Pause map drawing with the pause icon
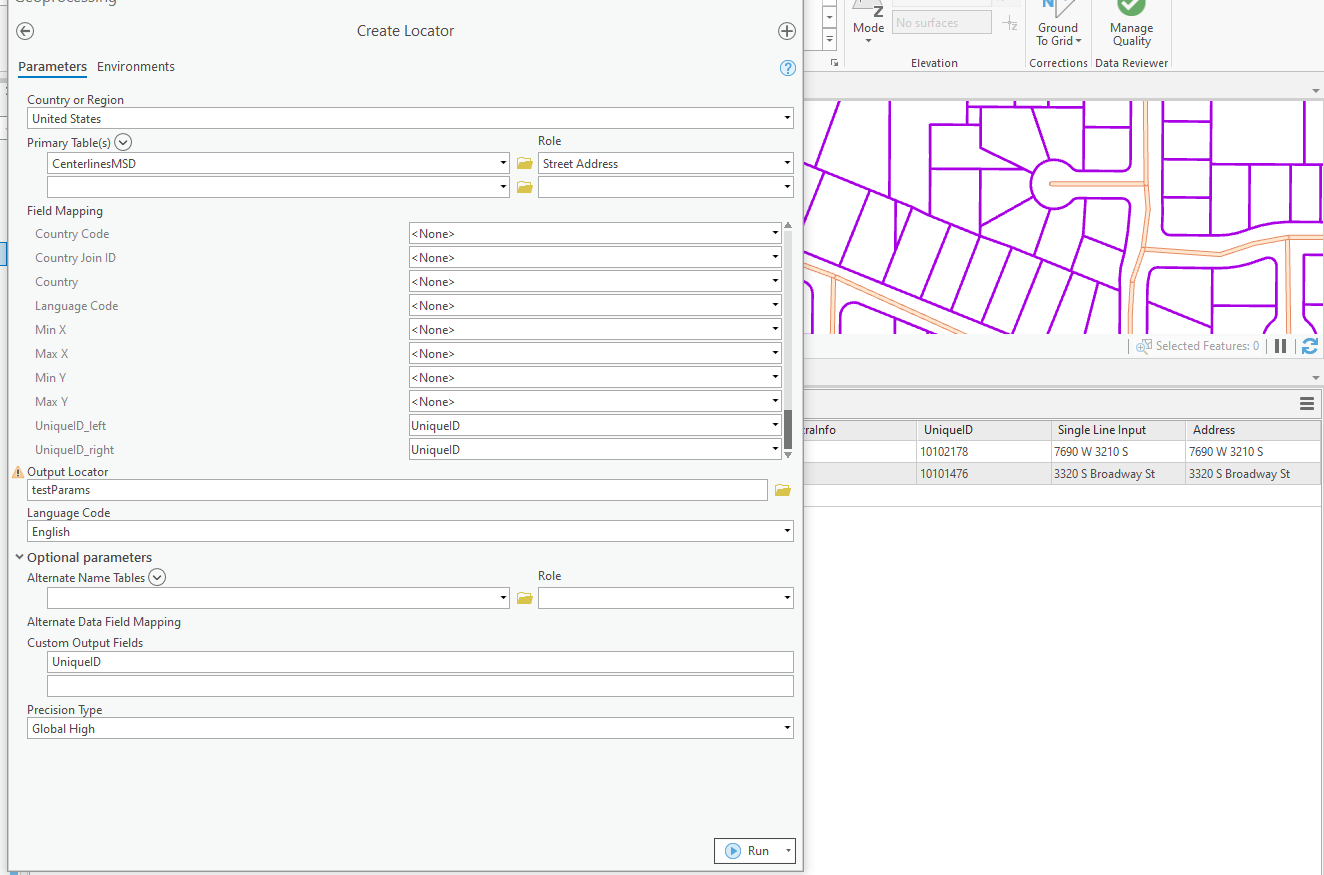 [x=1281, y=345]
